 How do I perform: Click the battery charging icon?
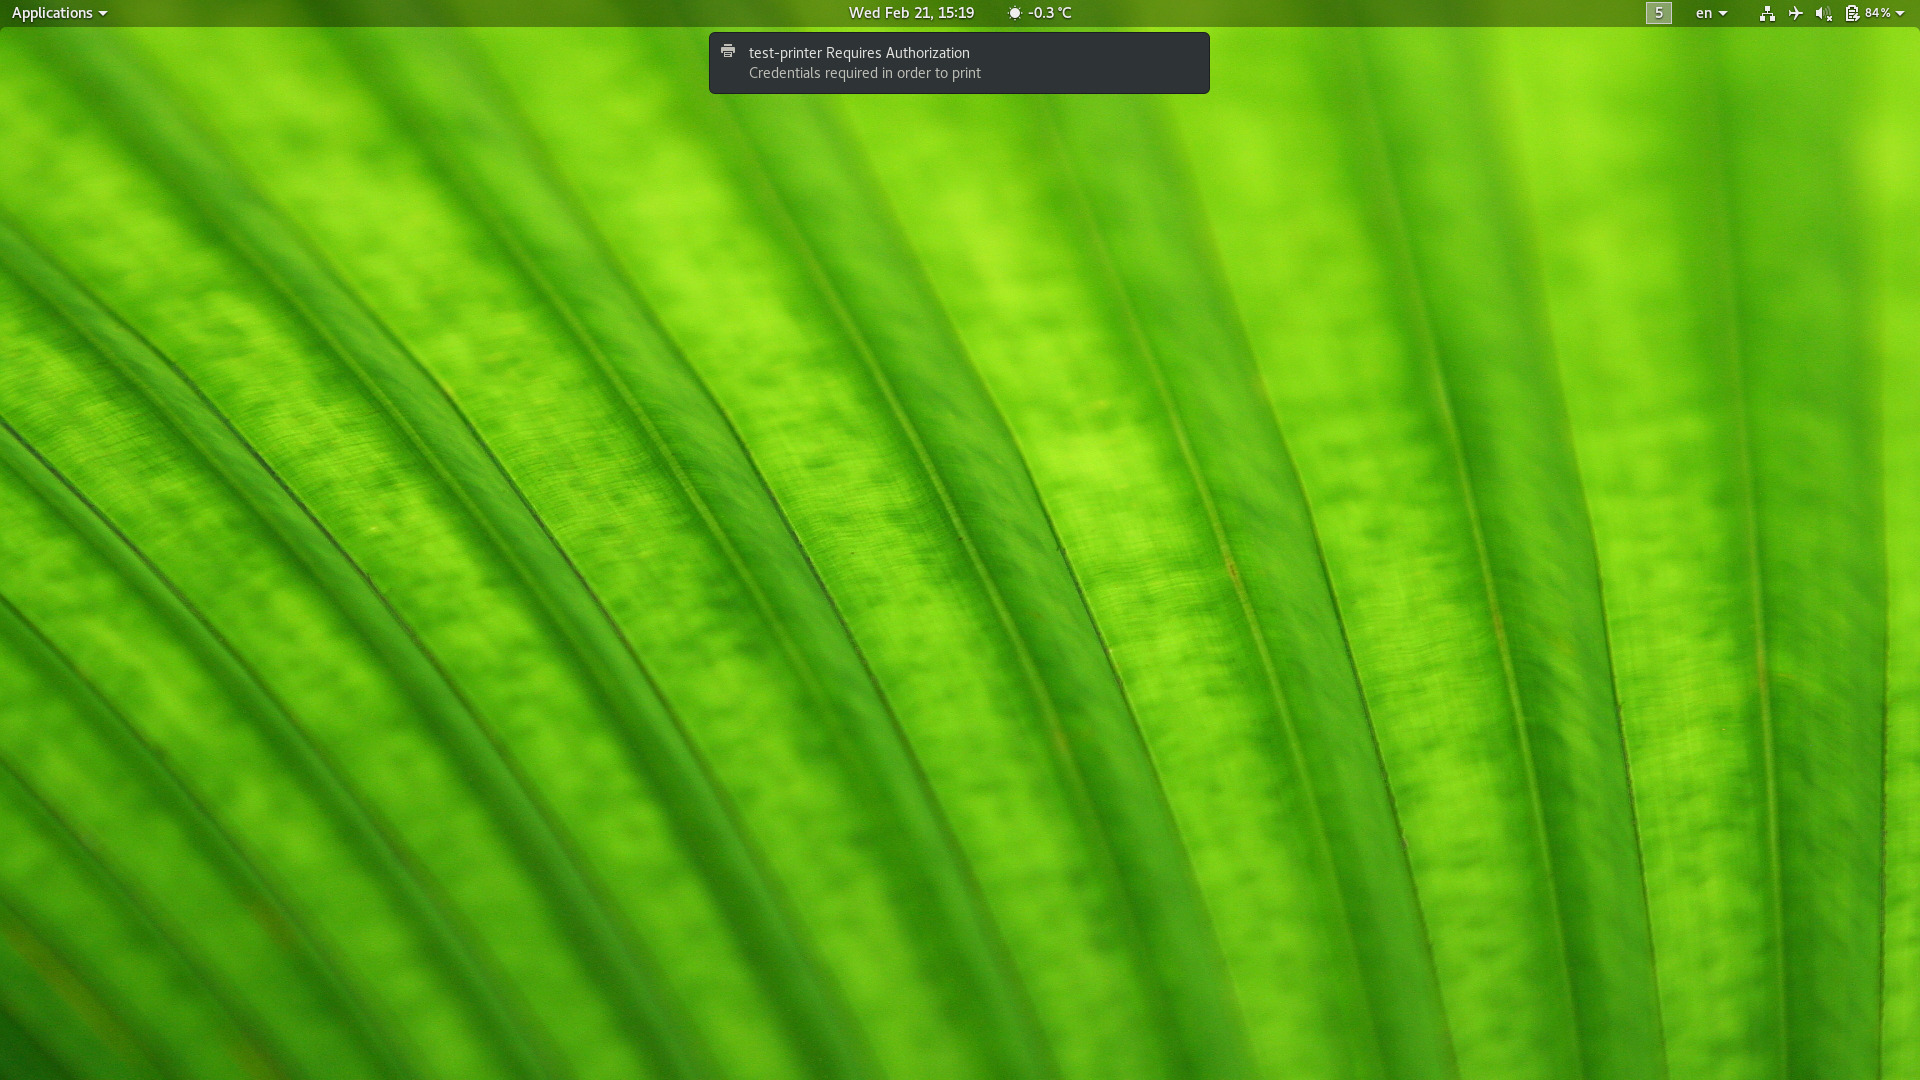pyautogui.click(x=1852, y=13)
